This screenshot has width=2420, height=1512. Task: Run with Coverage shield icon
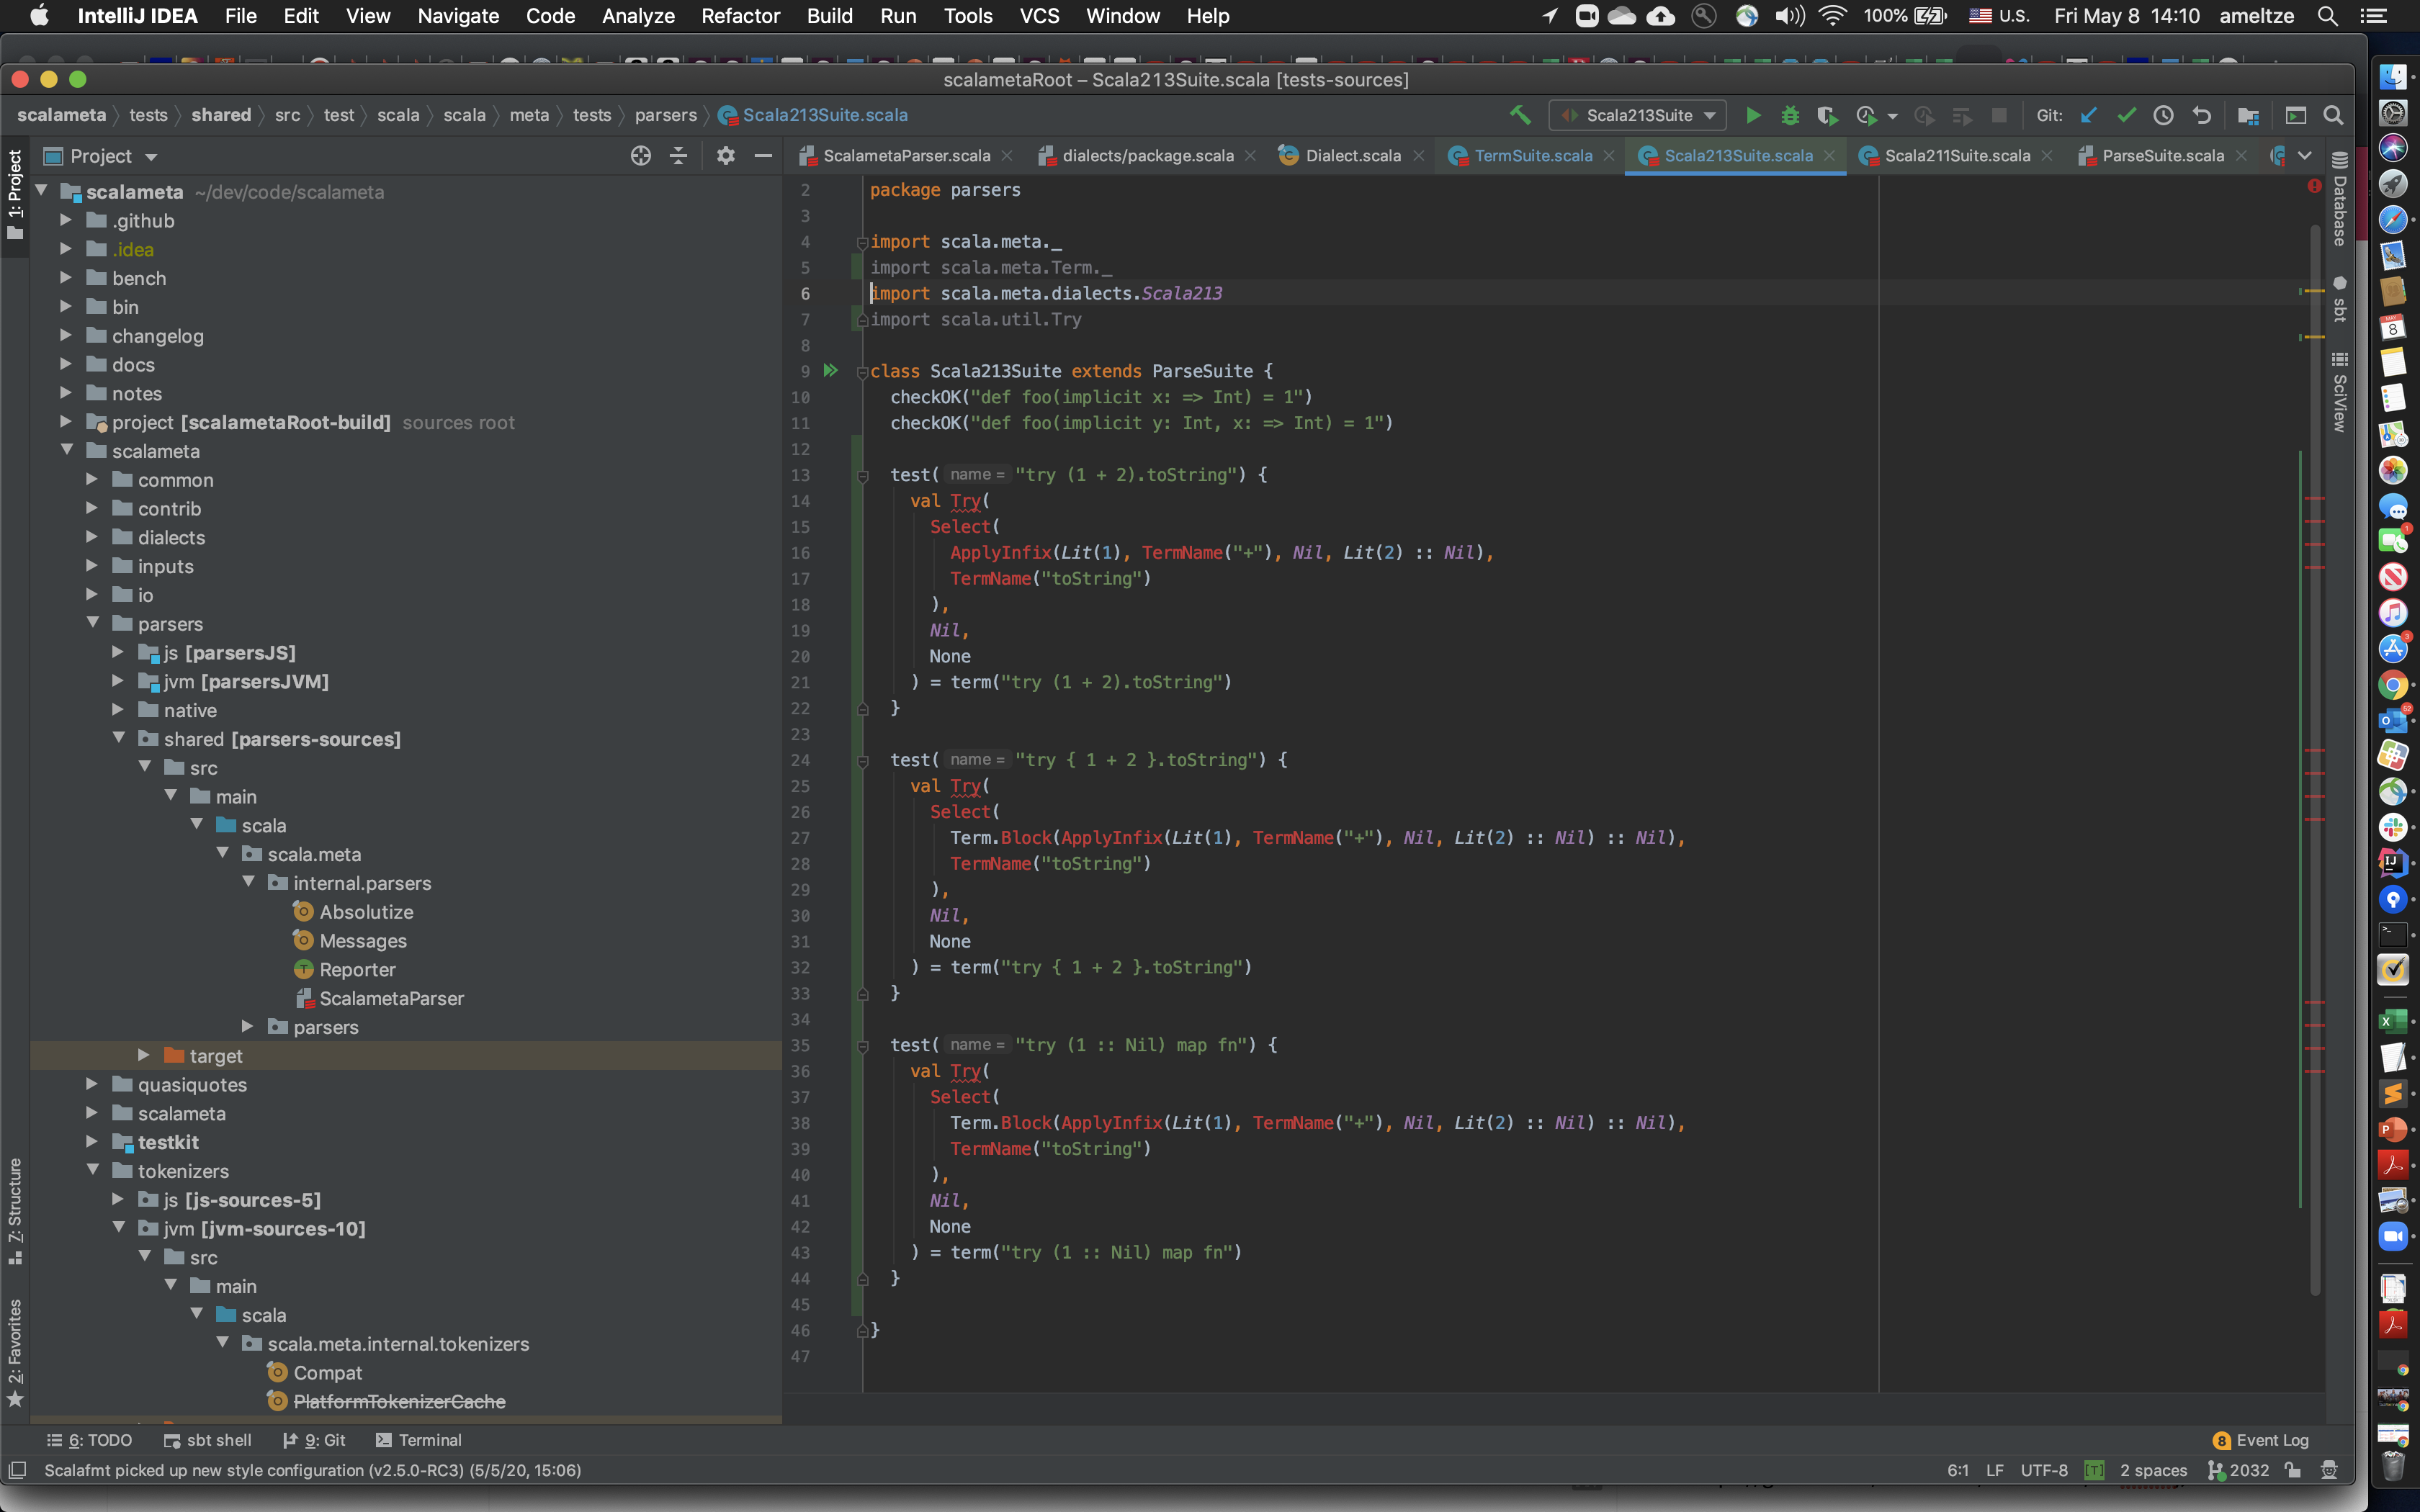pos(1827,115)
